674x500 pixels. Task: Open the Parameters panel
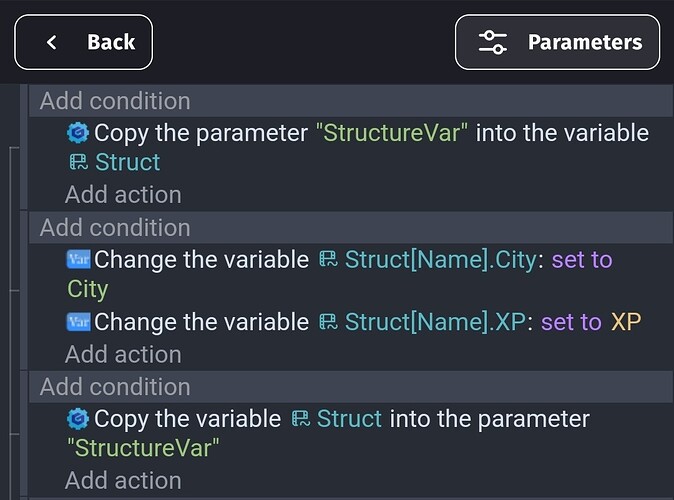tap(558, 42)
